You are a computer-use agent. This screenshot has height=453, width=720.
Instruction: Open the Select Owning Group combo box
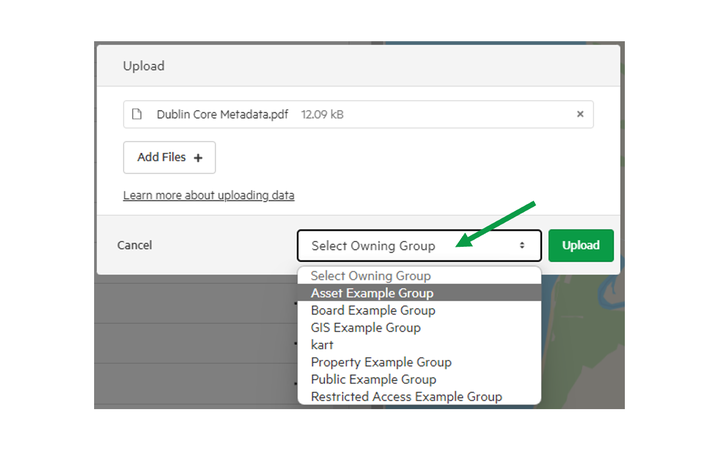[419, 246]
